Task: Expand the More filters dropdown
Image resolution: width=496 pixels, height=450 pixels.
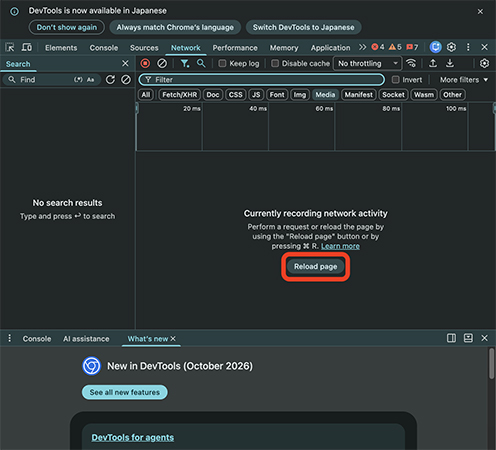Action: pyautogui.click(x=464, y=80)
